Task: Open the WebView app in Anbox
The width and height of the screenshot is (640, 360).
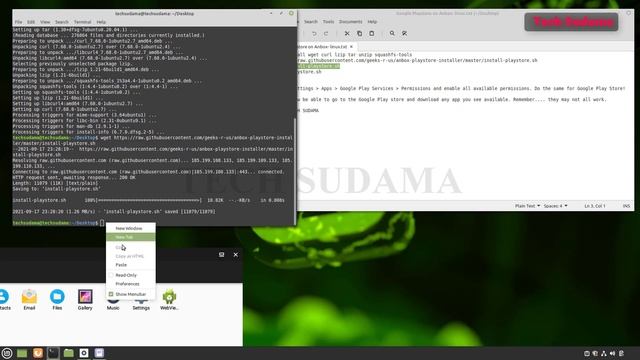Action: coord(169,299)
